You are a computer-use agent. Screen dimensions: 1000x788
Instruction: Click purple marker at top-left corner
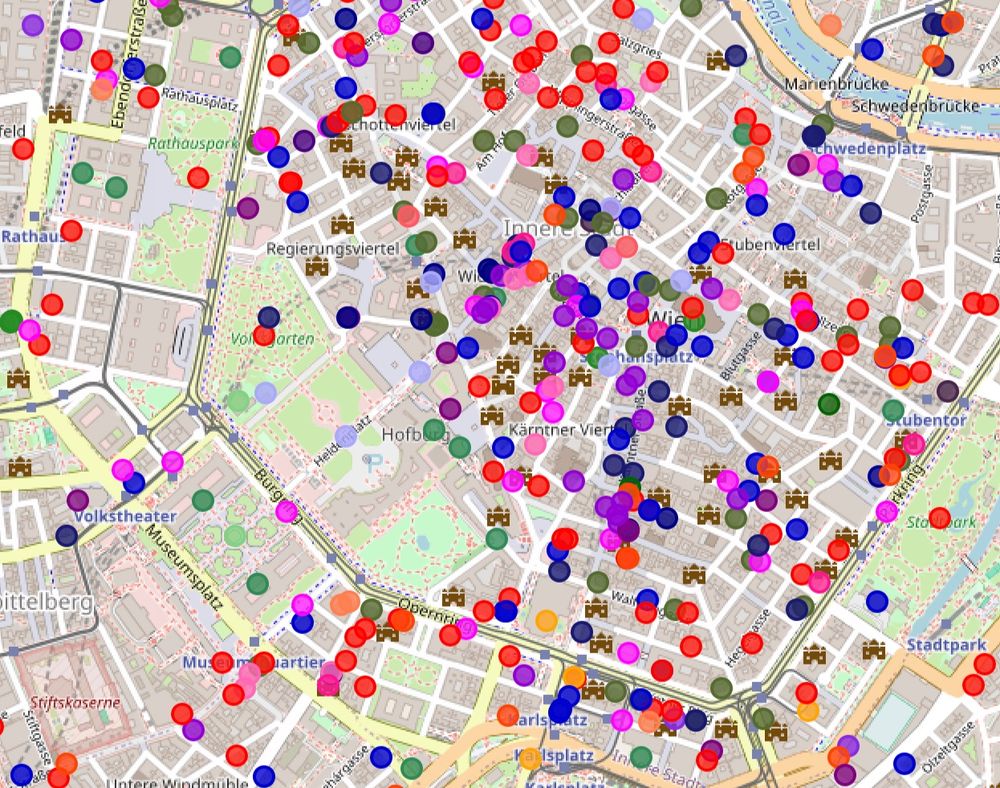(32, 26)
